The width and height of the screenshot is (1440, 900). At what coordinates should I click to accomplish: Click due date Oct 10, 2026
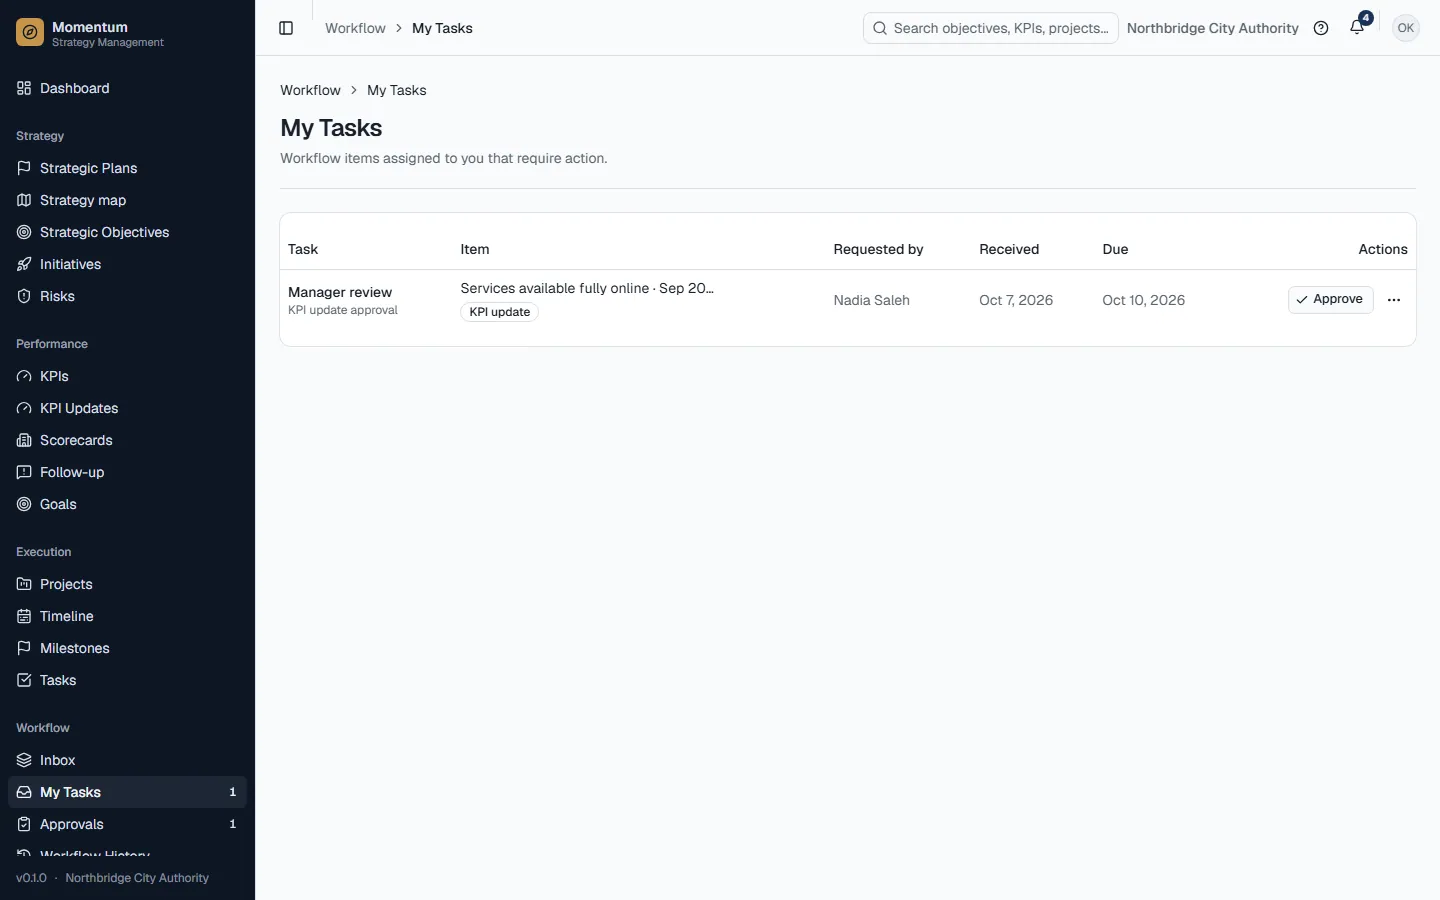1143,300
